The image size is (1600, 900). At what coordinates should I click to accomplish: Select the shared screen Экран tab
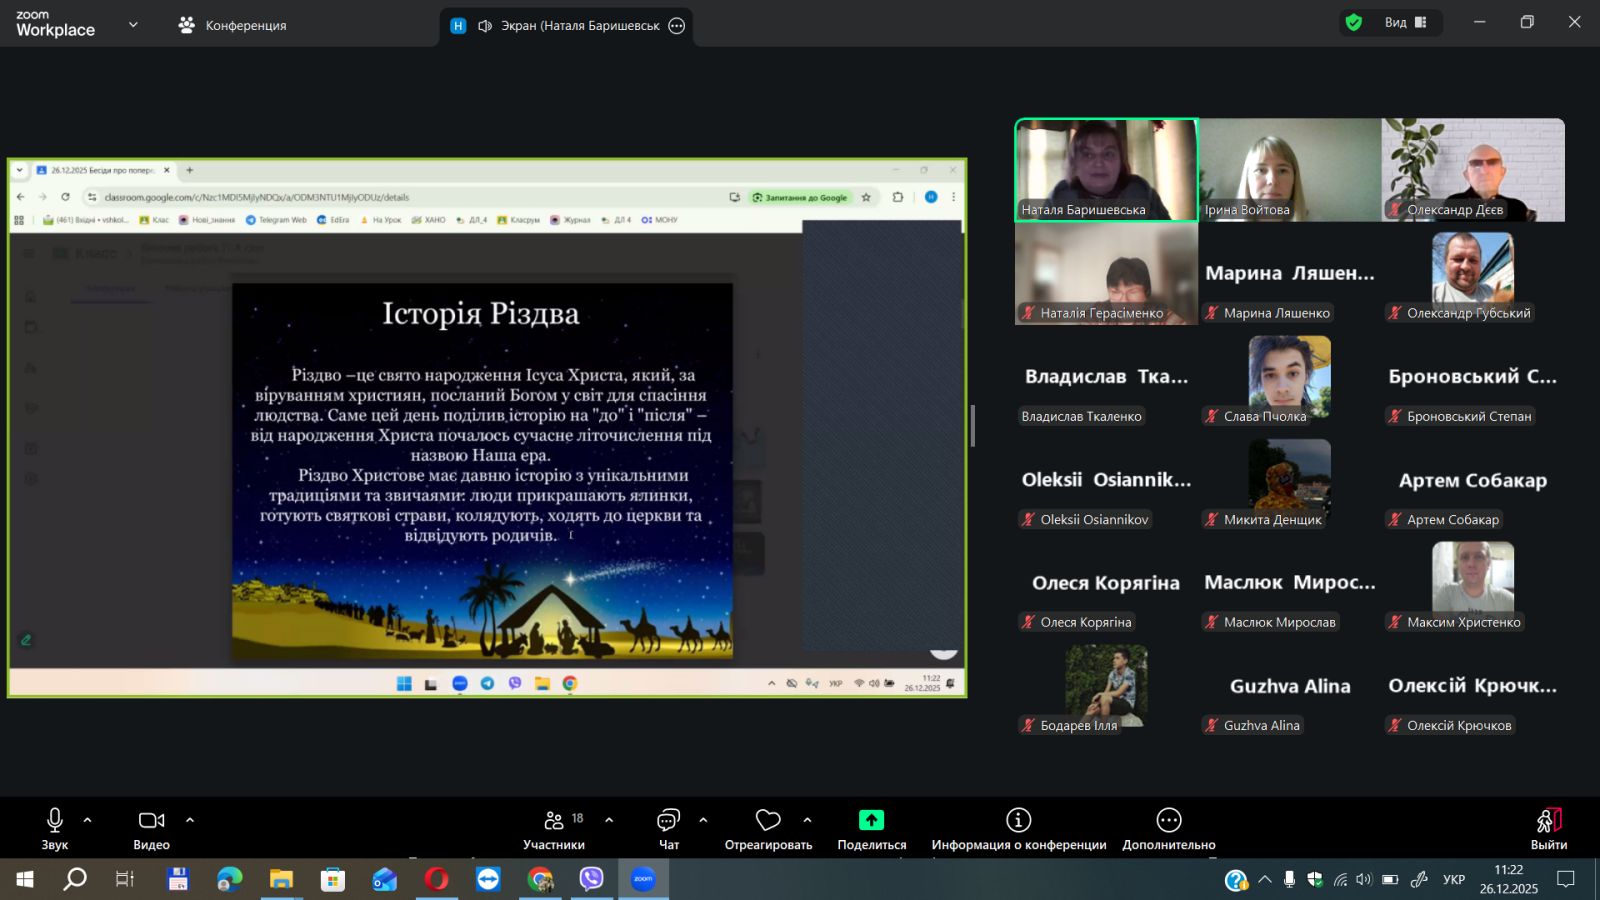[566, 26]
